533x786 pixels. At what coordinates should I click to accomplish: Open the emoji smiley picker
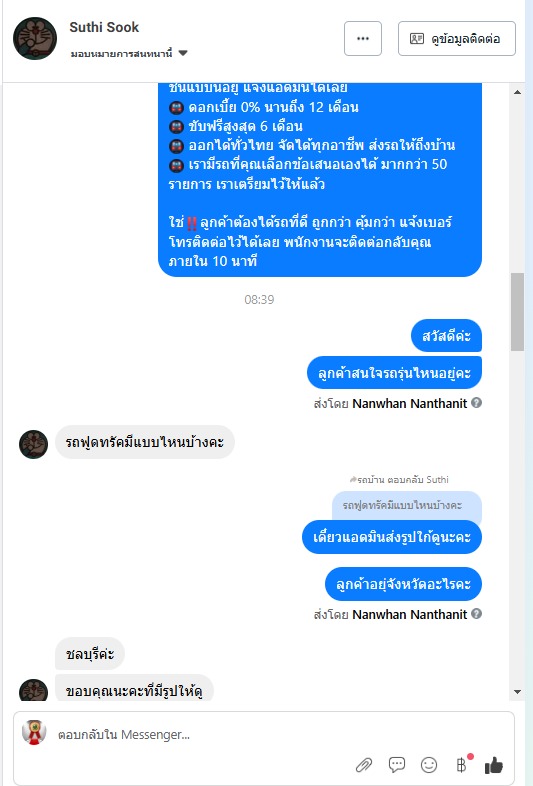[x=429, y=765]
